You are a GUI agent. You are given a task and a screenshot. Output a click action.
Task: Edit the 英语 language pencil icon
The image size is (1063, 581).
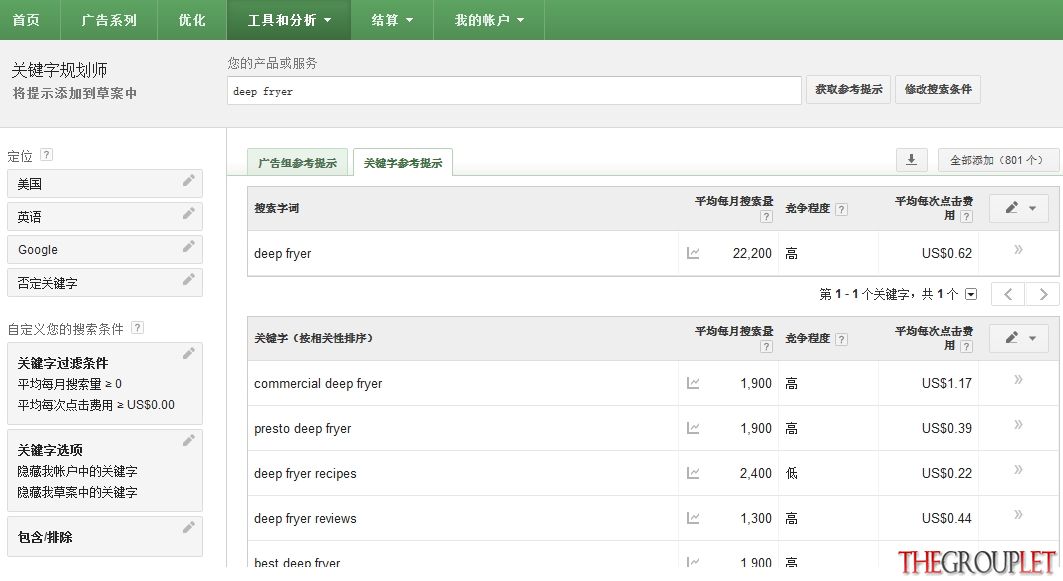(x=188, y=214)
